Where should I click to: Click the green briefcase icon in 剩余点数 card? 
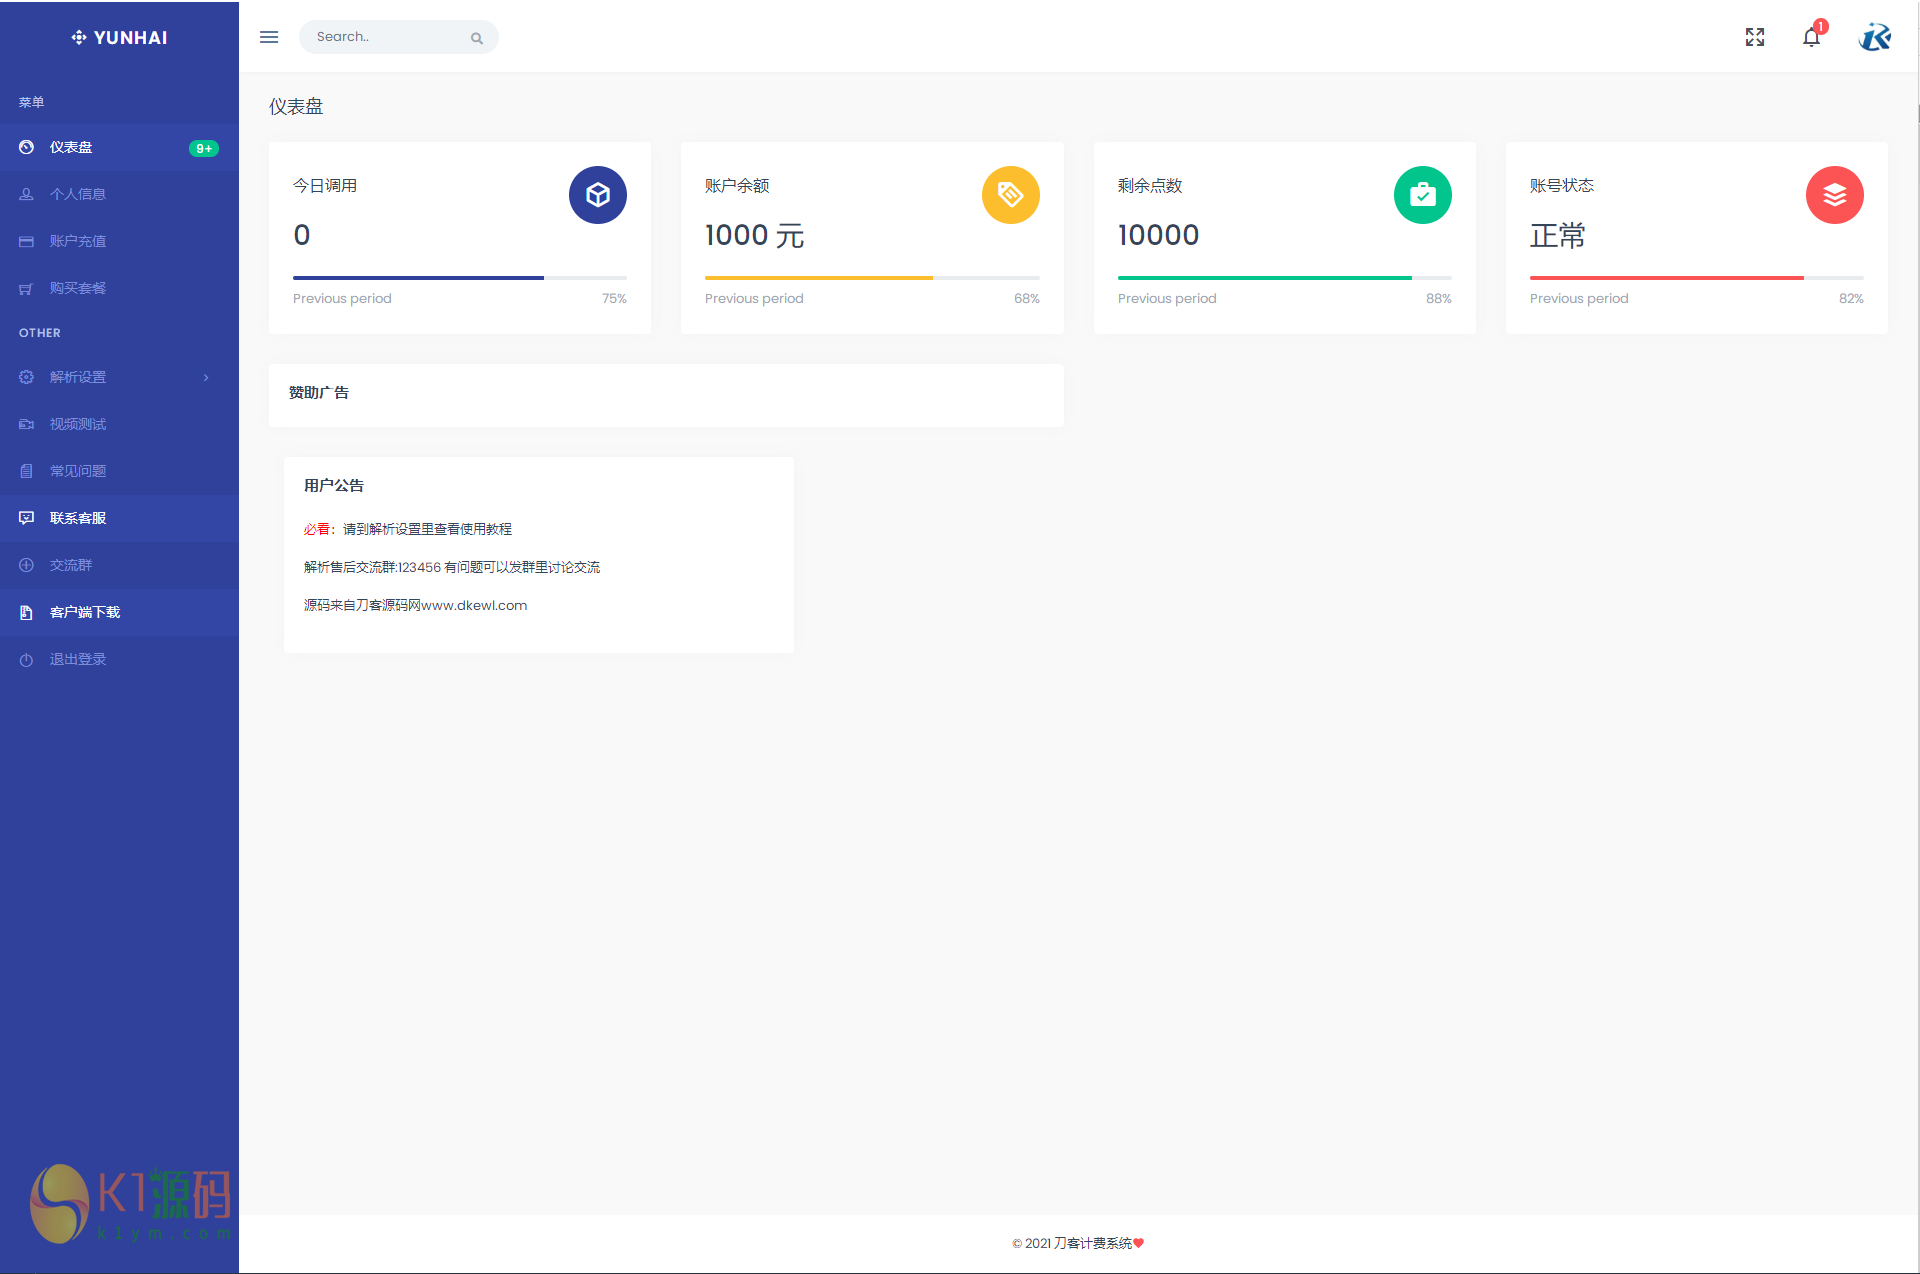pos(1422,195)
